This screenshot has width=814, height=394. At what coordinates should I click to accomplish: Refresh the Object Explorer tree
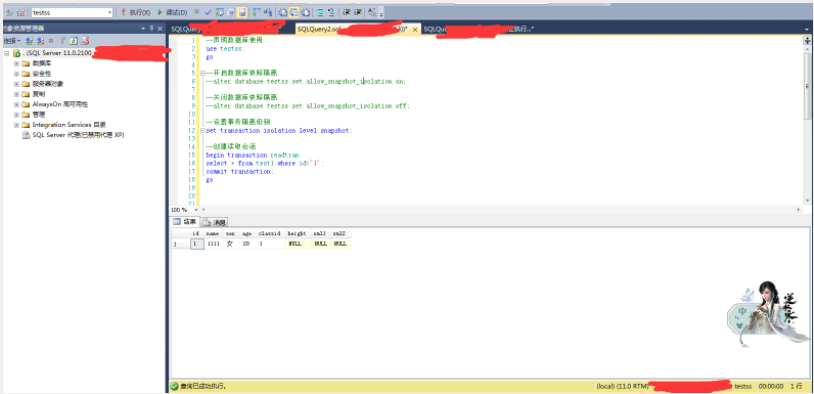click(74, 40)
